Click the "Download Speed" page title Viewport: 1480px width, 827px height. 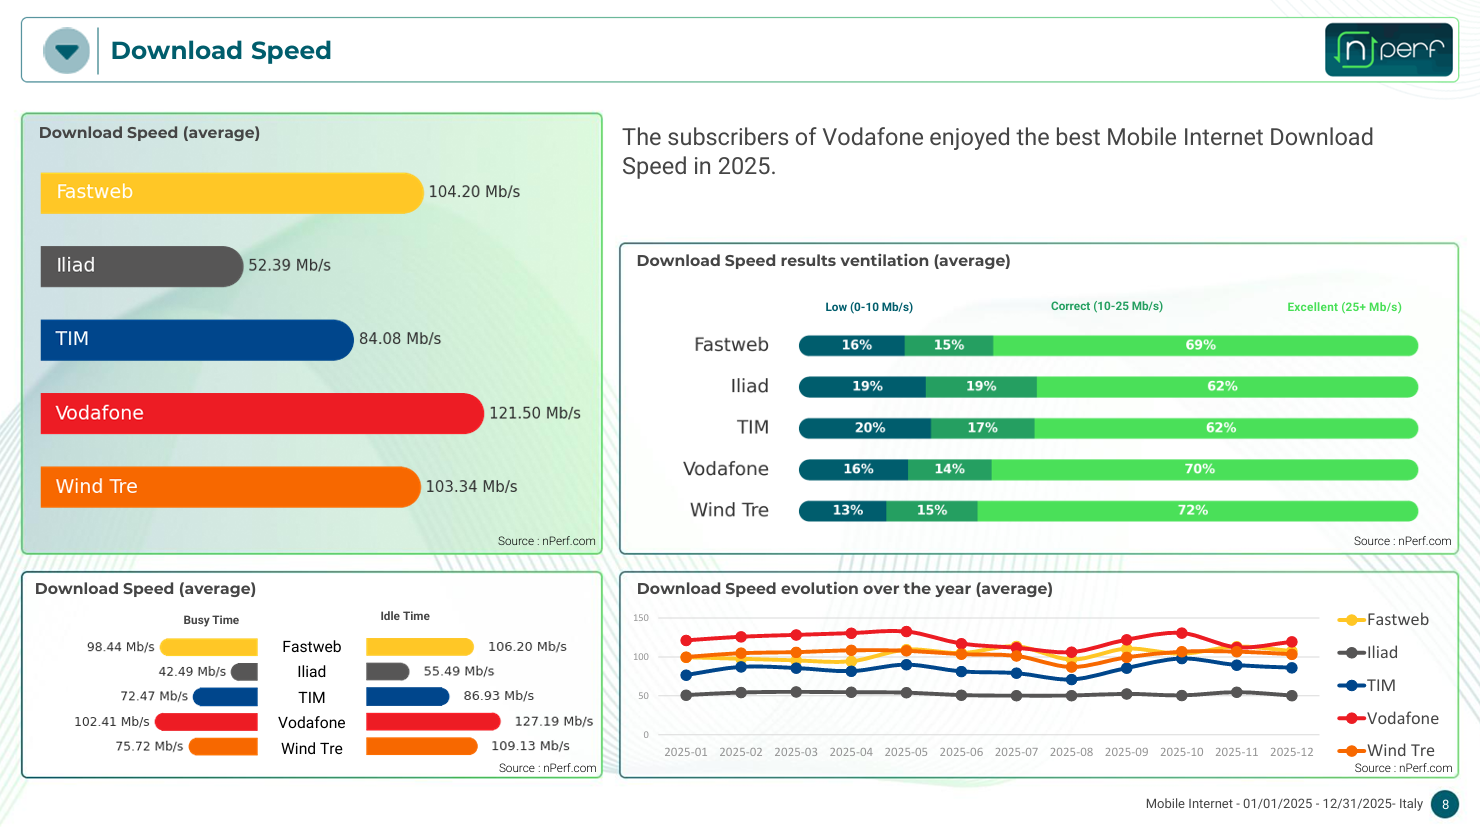coord(221,51)
